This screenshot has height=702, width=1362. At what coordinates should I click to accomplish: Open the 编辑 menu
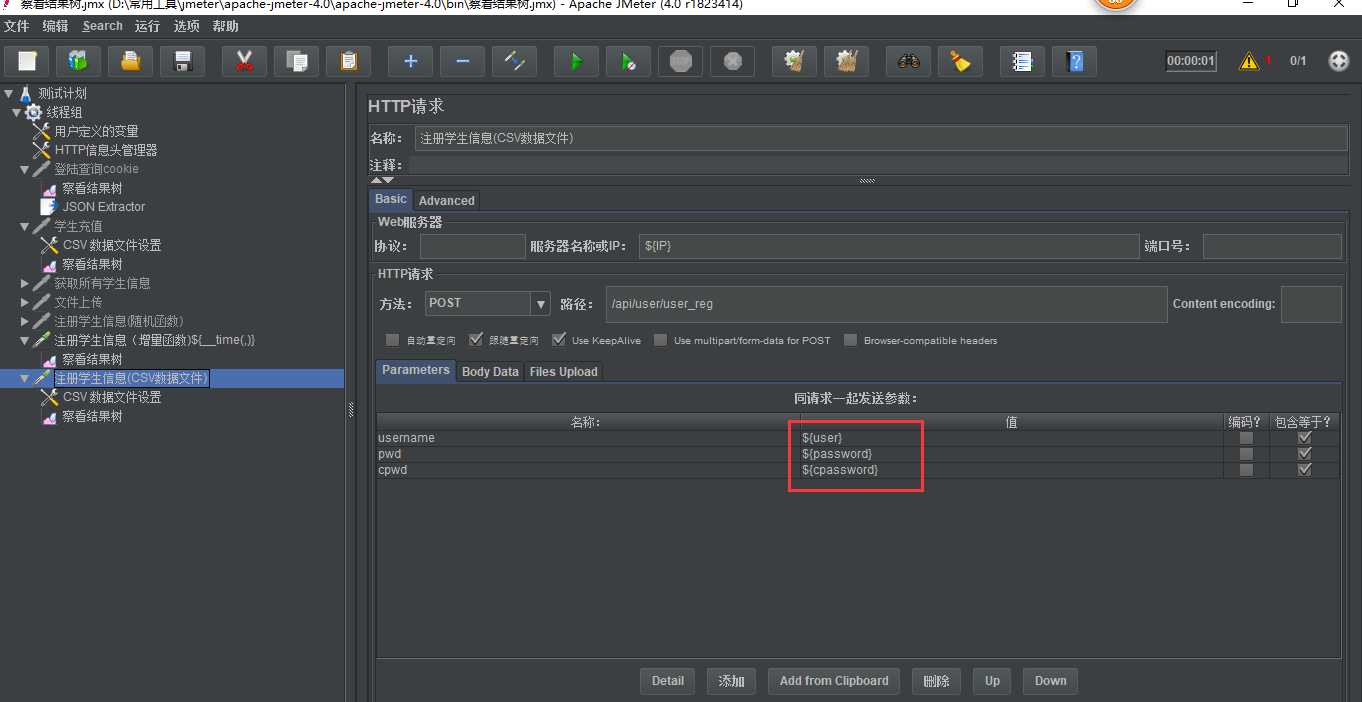56,26
